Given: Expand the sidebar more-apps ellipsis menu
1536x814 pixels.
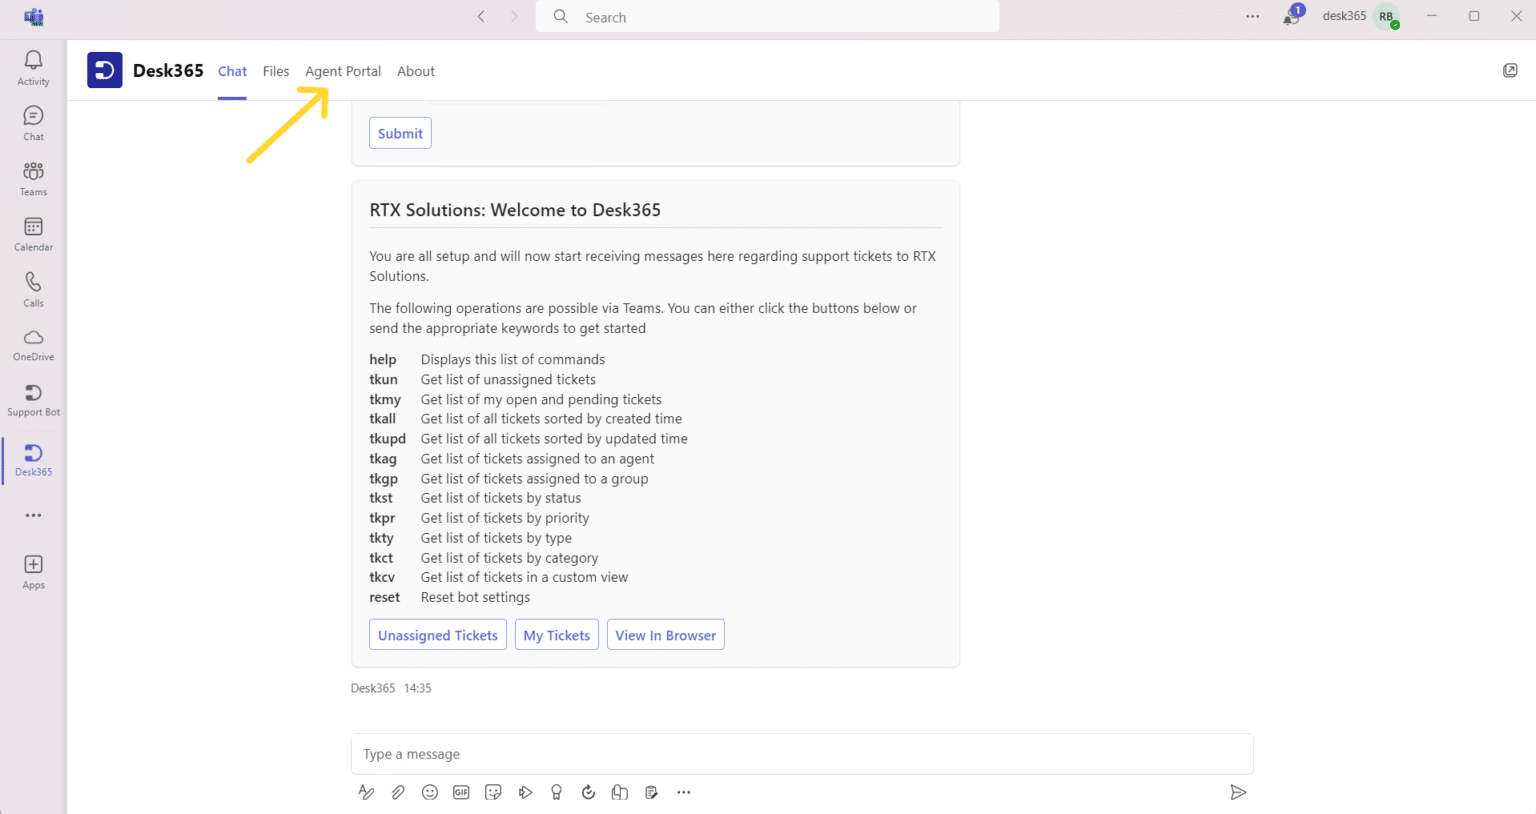Looking at the screenshot, I should pyautogui.click(x=33, y=515).
